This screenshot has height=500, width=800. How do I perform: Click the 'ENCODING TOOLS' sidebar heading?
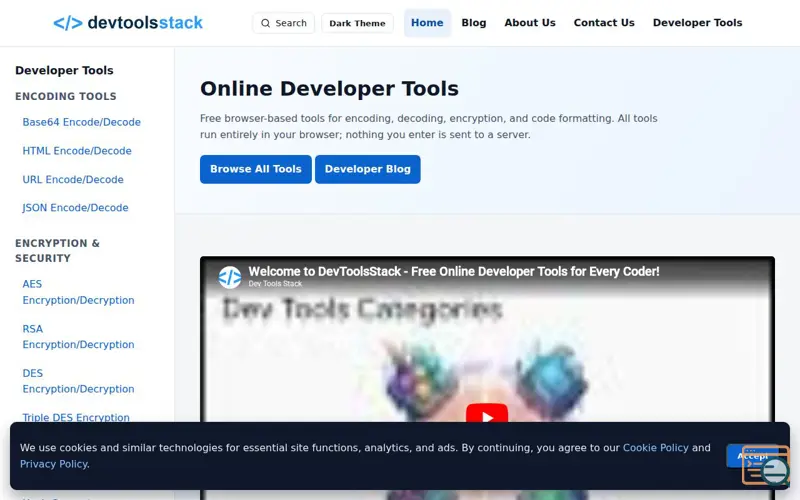point(66,96)
